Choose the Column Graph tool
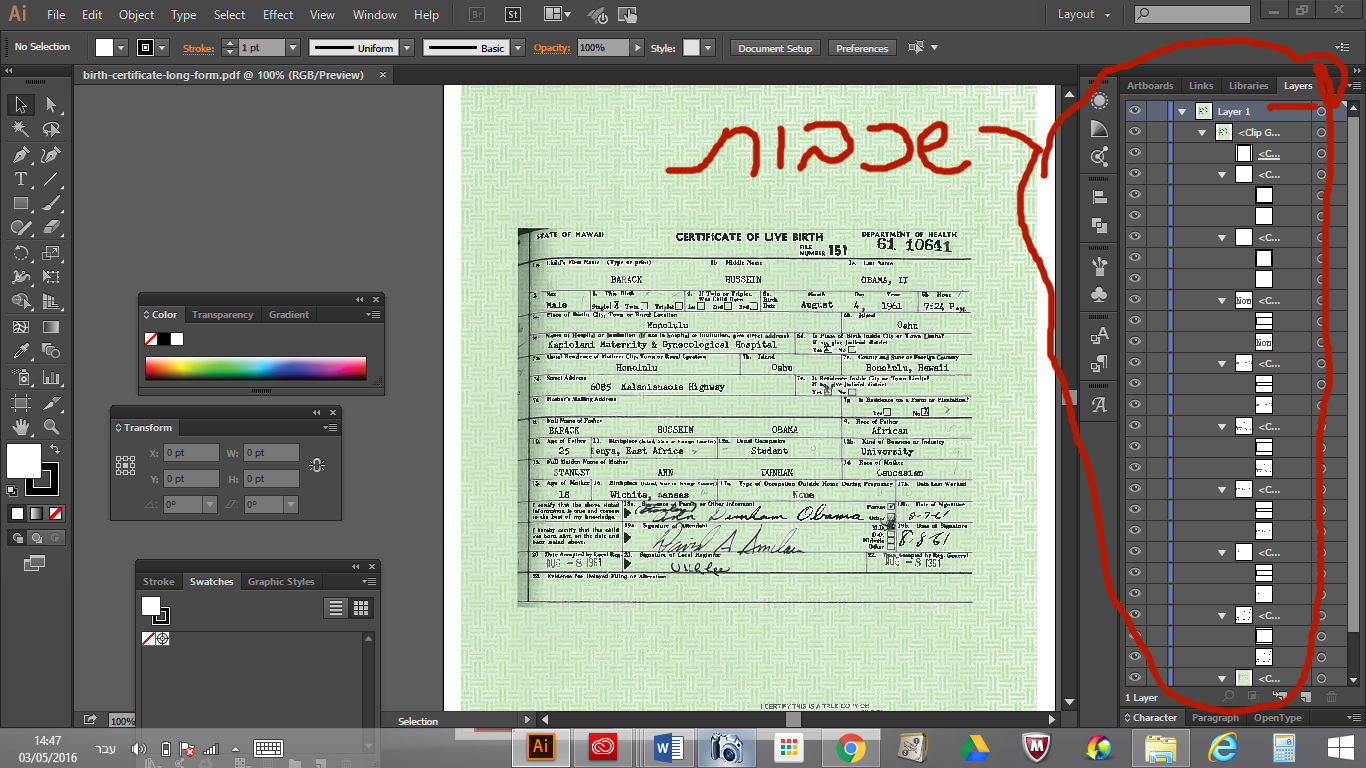Screen dimensions: 1366x768 click(51, 377)
